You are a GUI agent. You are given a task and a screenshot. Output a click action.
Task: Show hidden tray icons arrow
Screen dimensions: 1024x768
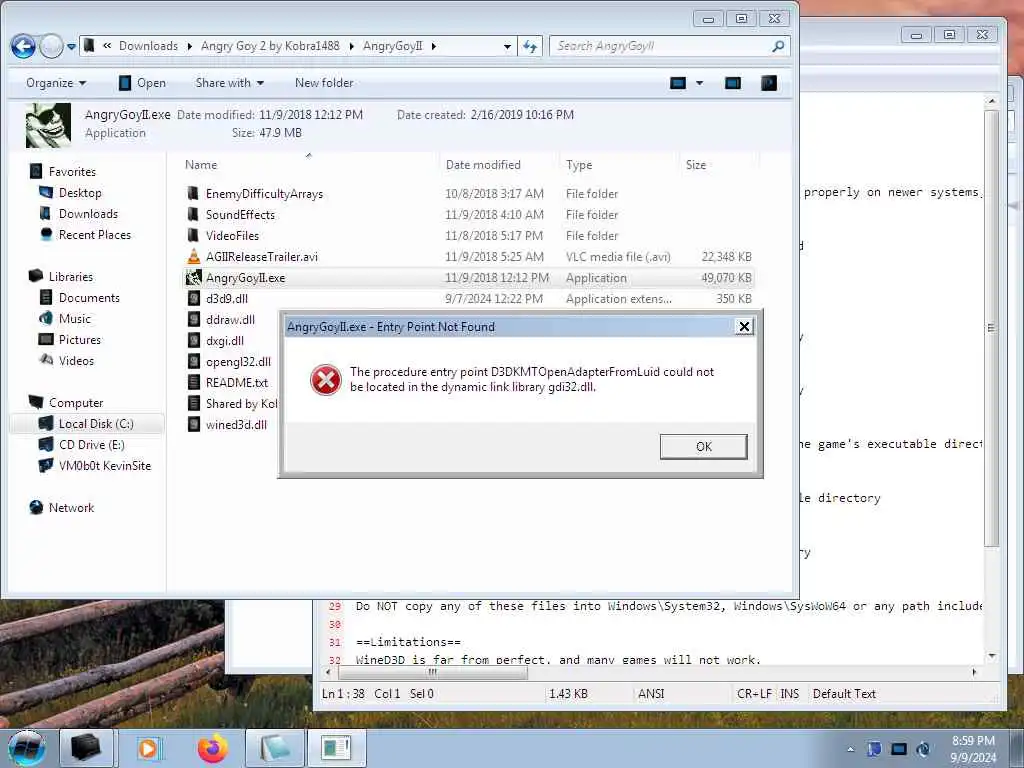850,749
